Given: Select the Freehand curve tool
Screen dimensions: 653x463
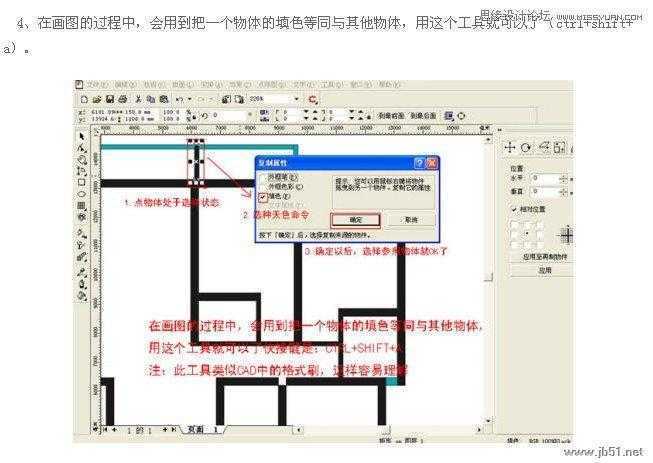Looking at the screenshot, I should point(82,171).
